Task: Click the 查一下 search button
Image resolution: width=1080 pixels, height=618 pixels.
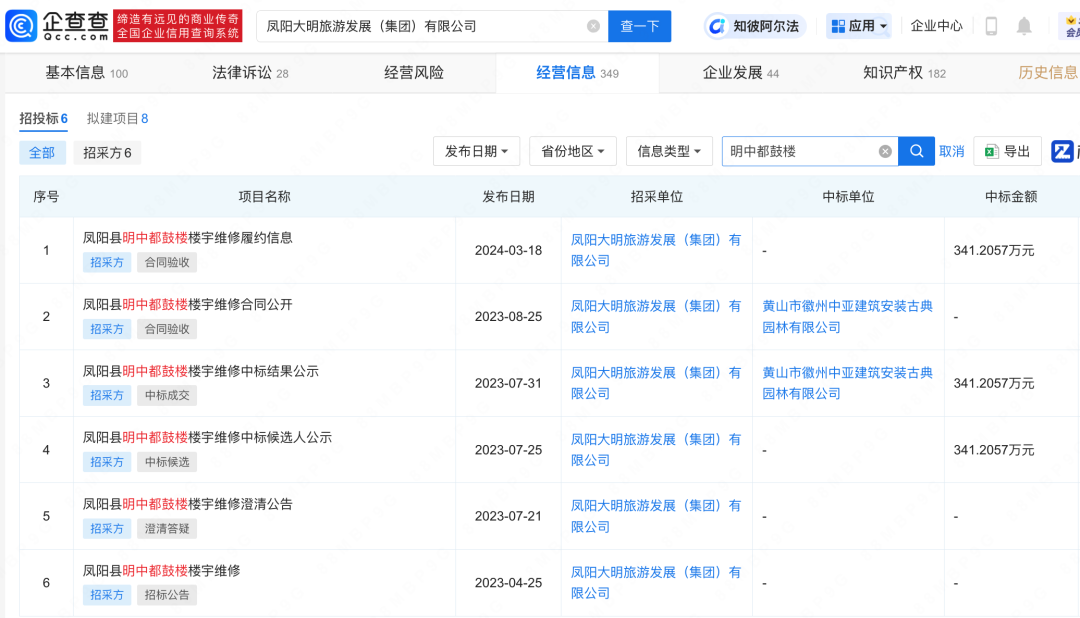Action: [x=639, y=26]
